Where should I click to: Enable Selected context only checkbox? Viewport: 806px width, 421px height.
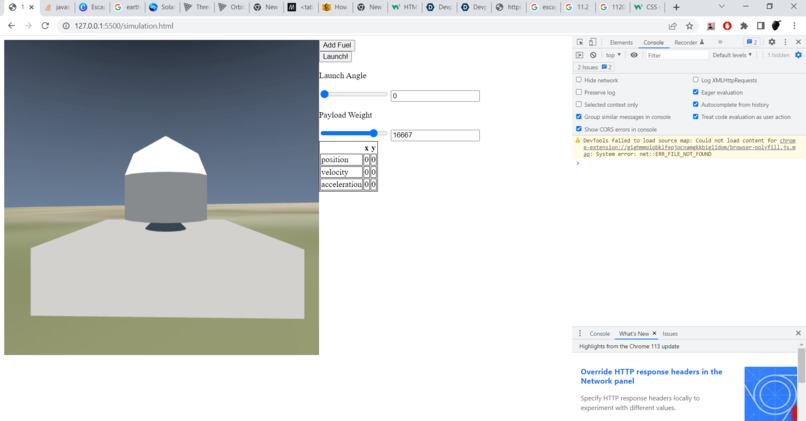coord(579,104)
